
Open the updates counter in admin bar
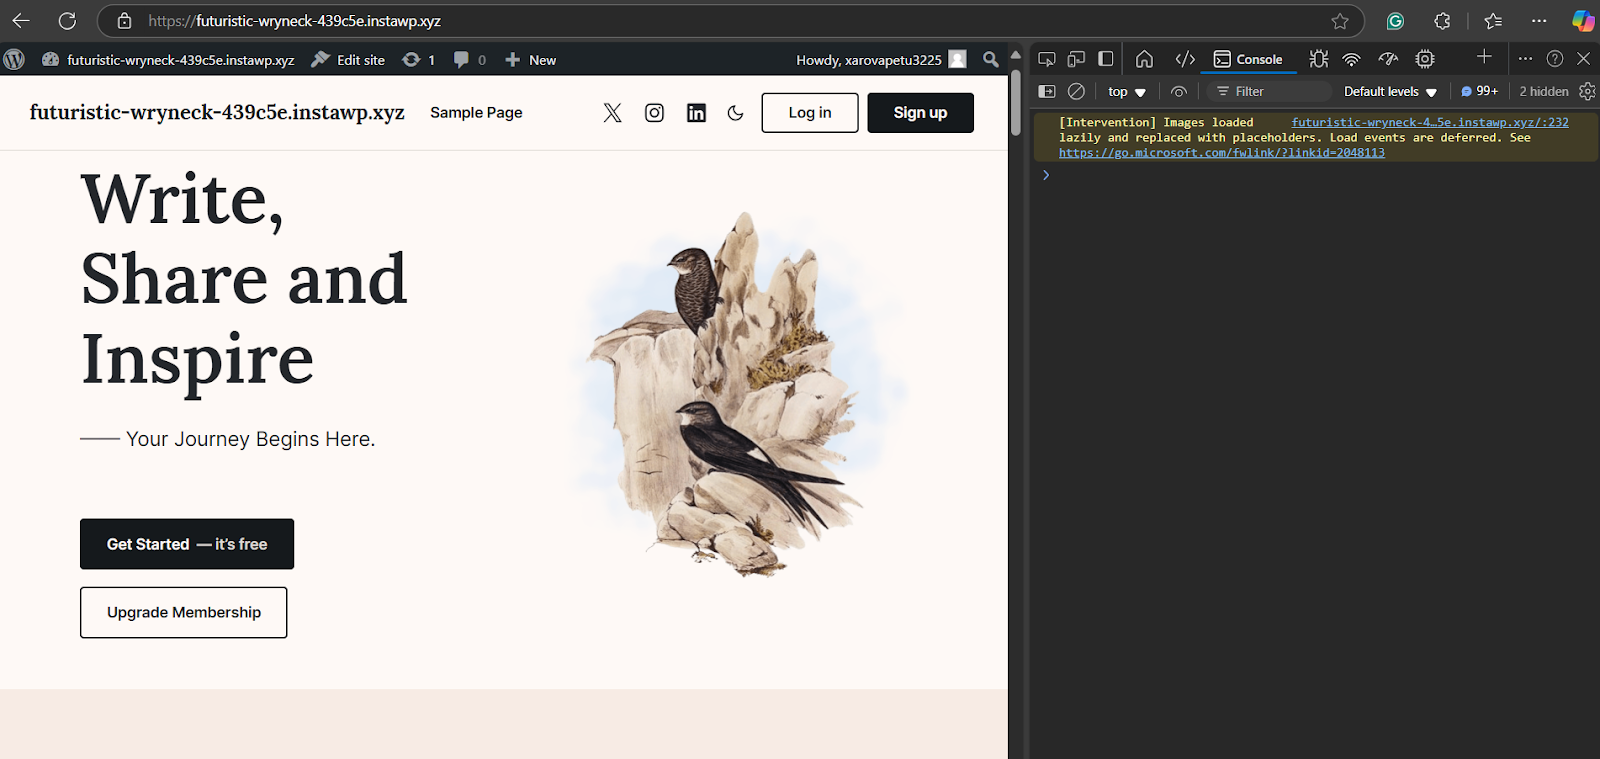click(419, 60)
